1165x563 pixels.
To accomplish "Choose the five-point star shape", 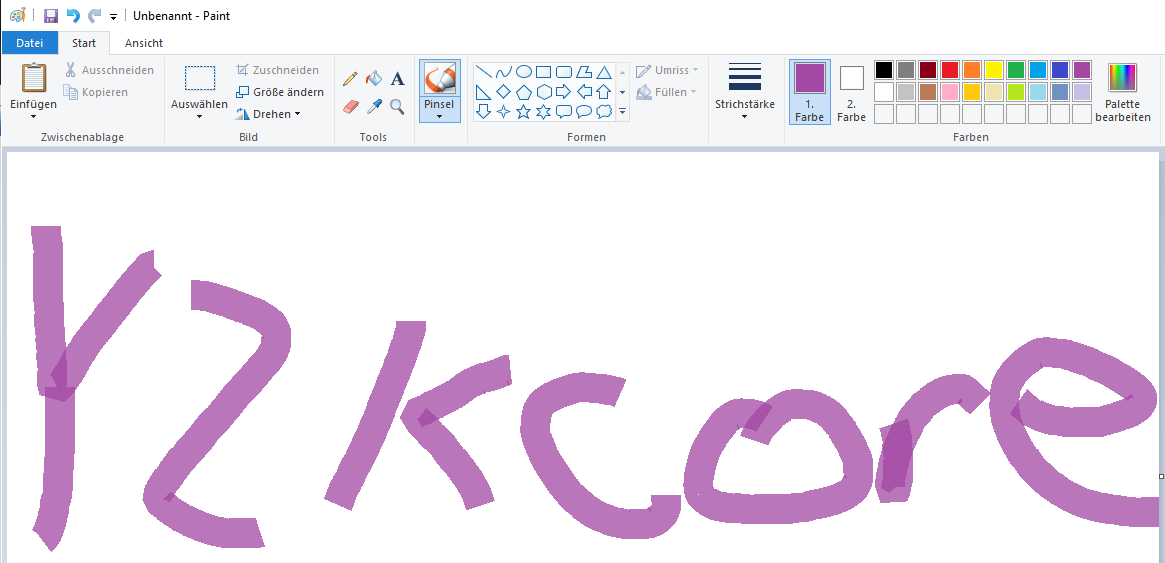I will pos(523,112).
